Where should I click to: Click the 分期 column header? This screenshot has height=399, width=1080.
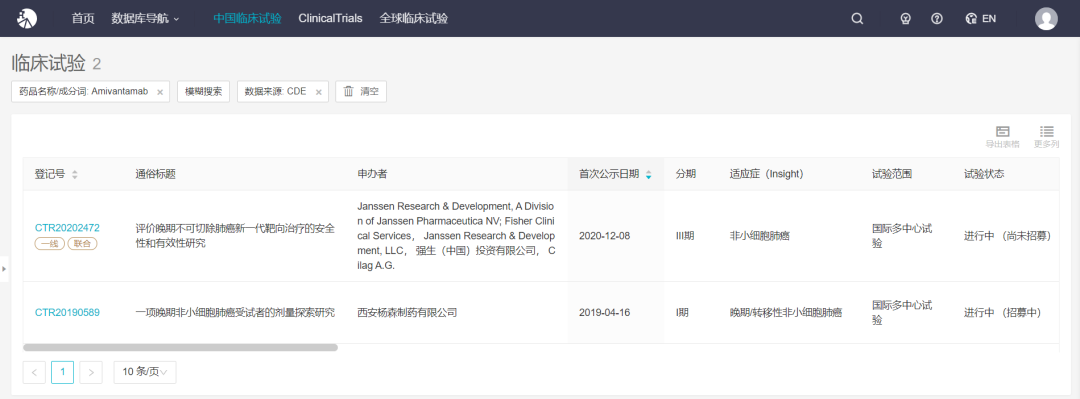[x=685, y=174]
